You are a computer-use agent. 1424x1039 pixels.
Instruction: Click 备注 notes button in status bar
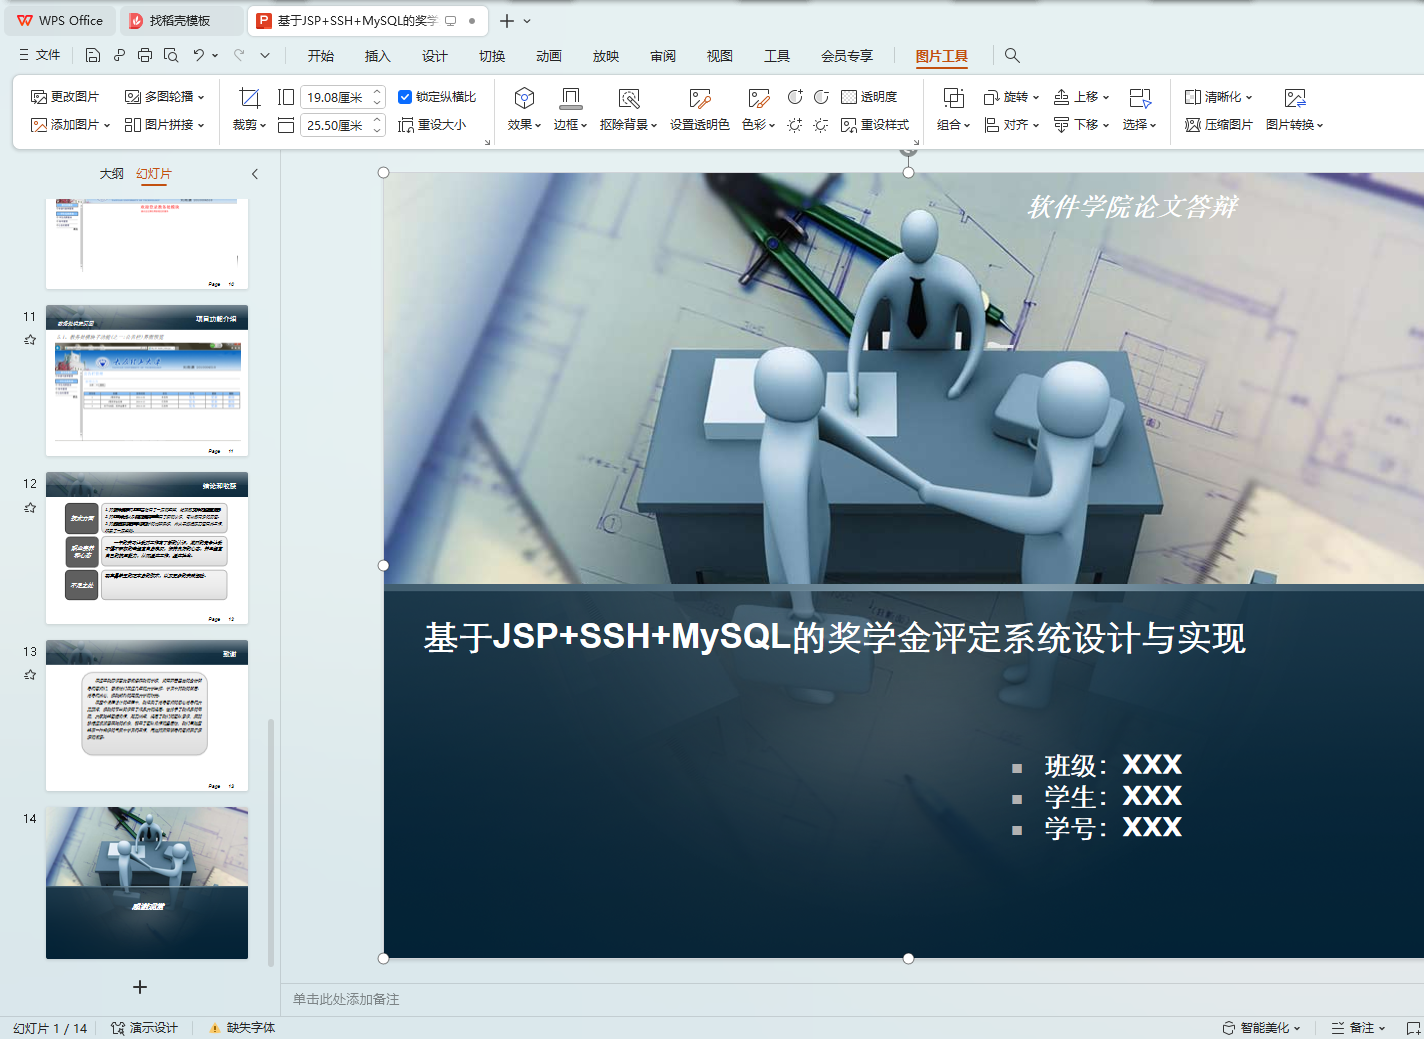point(1358,1028)
